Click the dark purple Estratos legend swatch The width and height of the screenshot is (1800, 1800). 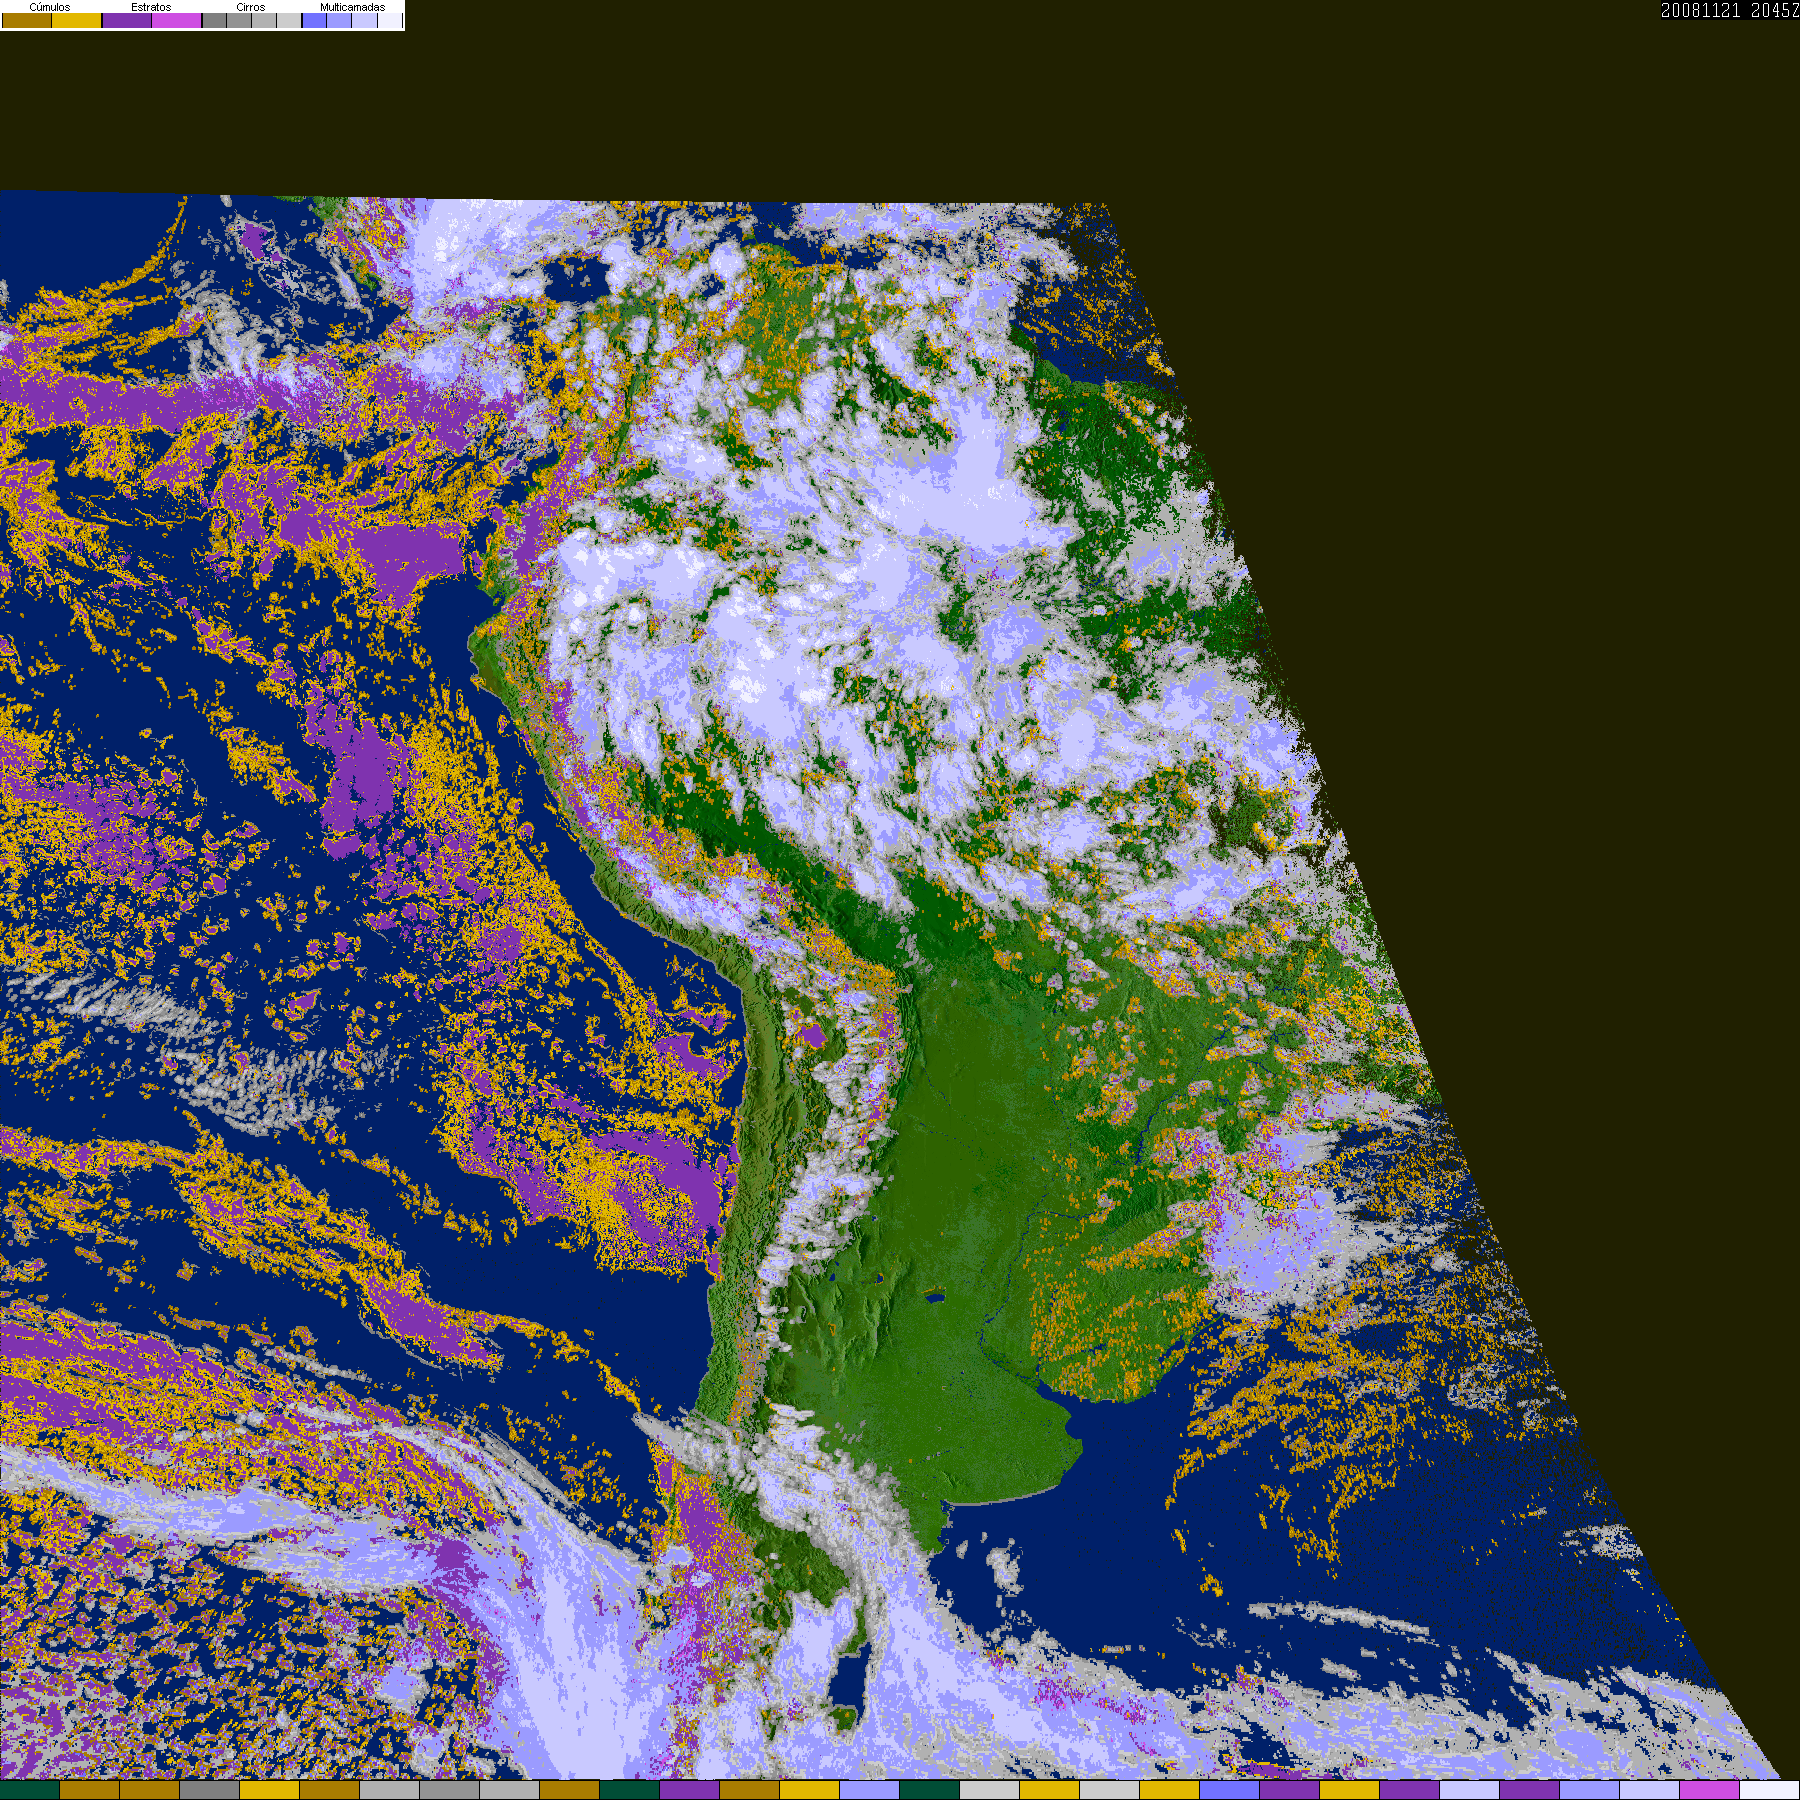(127, 20)
